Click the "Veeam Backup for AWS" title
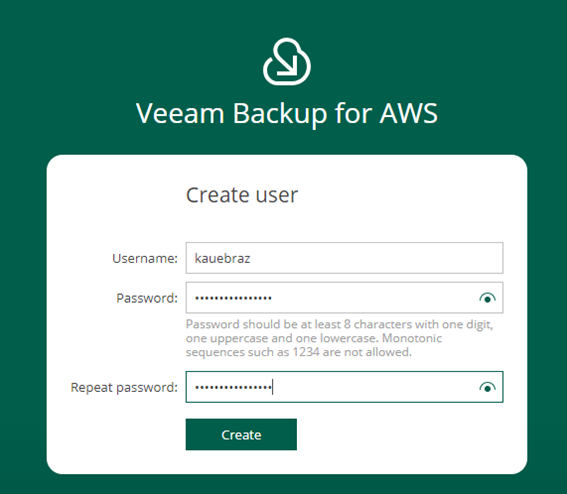The width and height of the screenshot is (567, 494). point(287,114)
